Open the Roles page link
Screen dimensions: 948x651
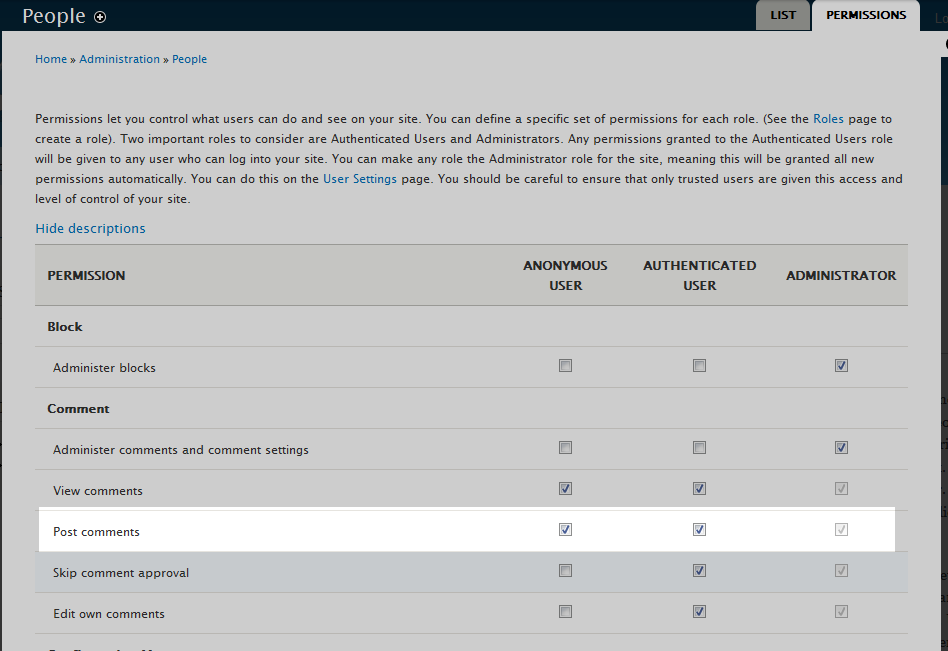[x=828, y=118]
